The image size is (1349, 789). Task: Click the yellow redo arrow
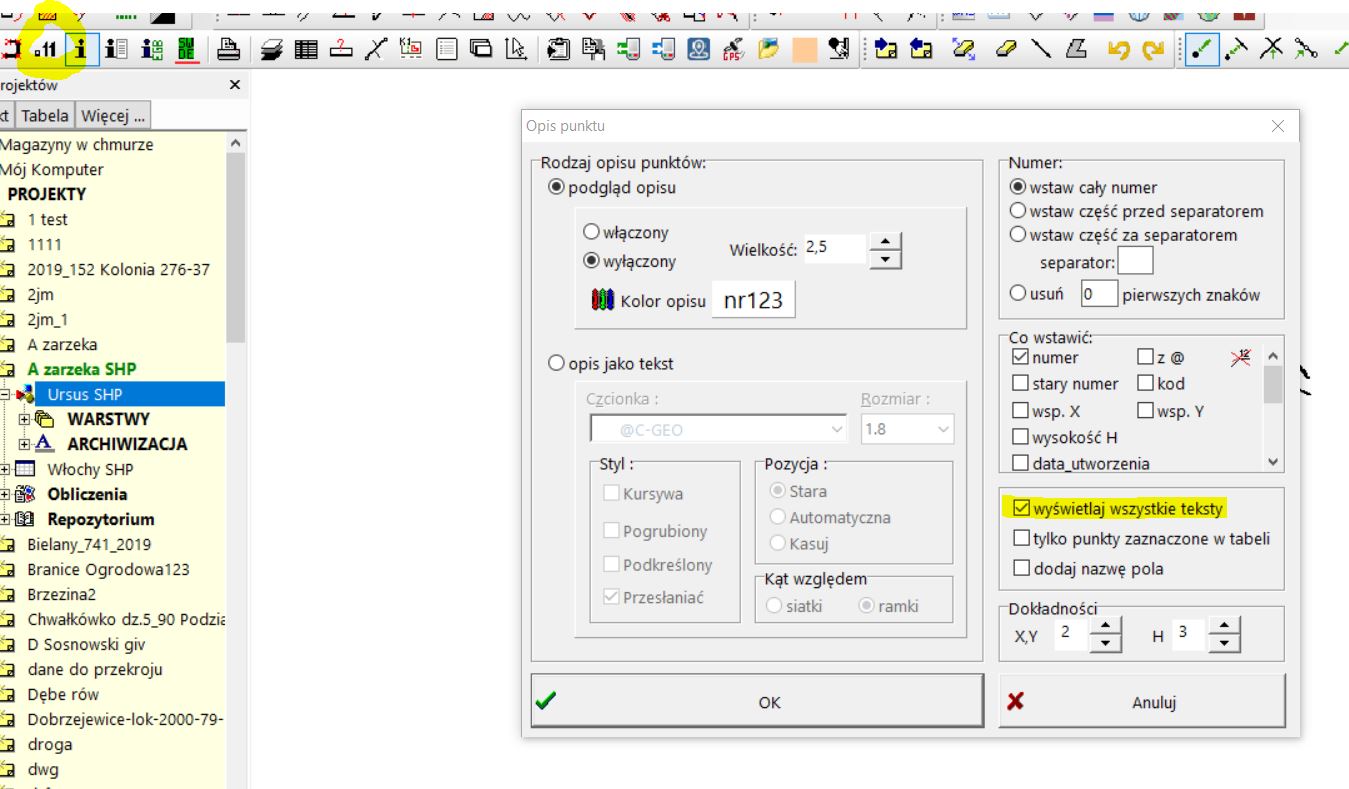tap(1153, 49)
